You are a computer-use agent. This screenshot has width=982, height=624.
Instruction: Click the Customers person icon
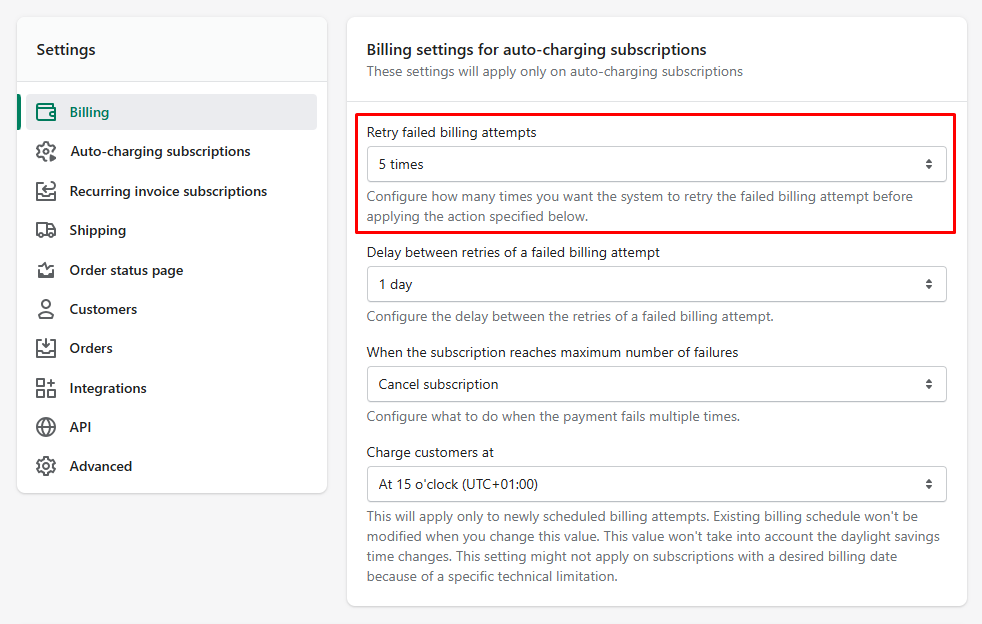click(46, 309)
